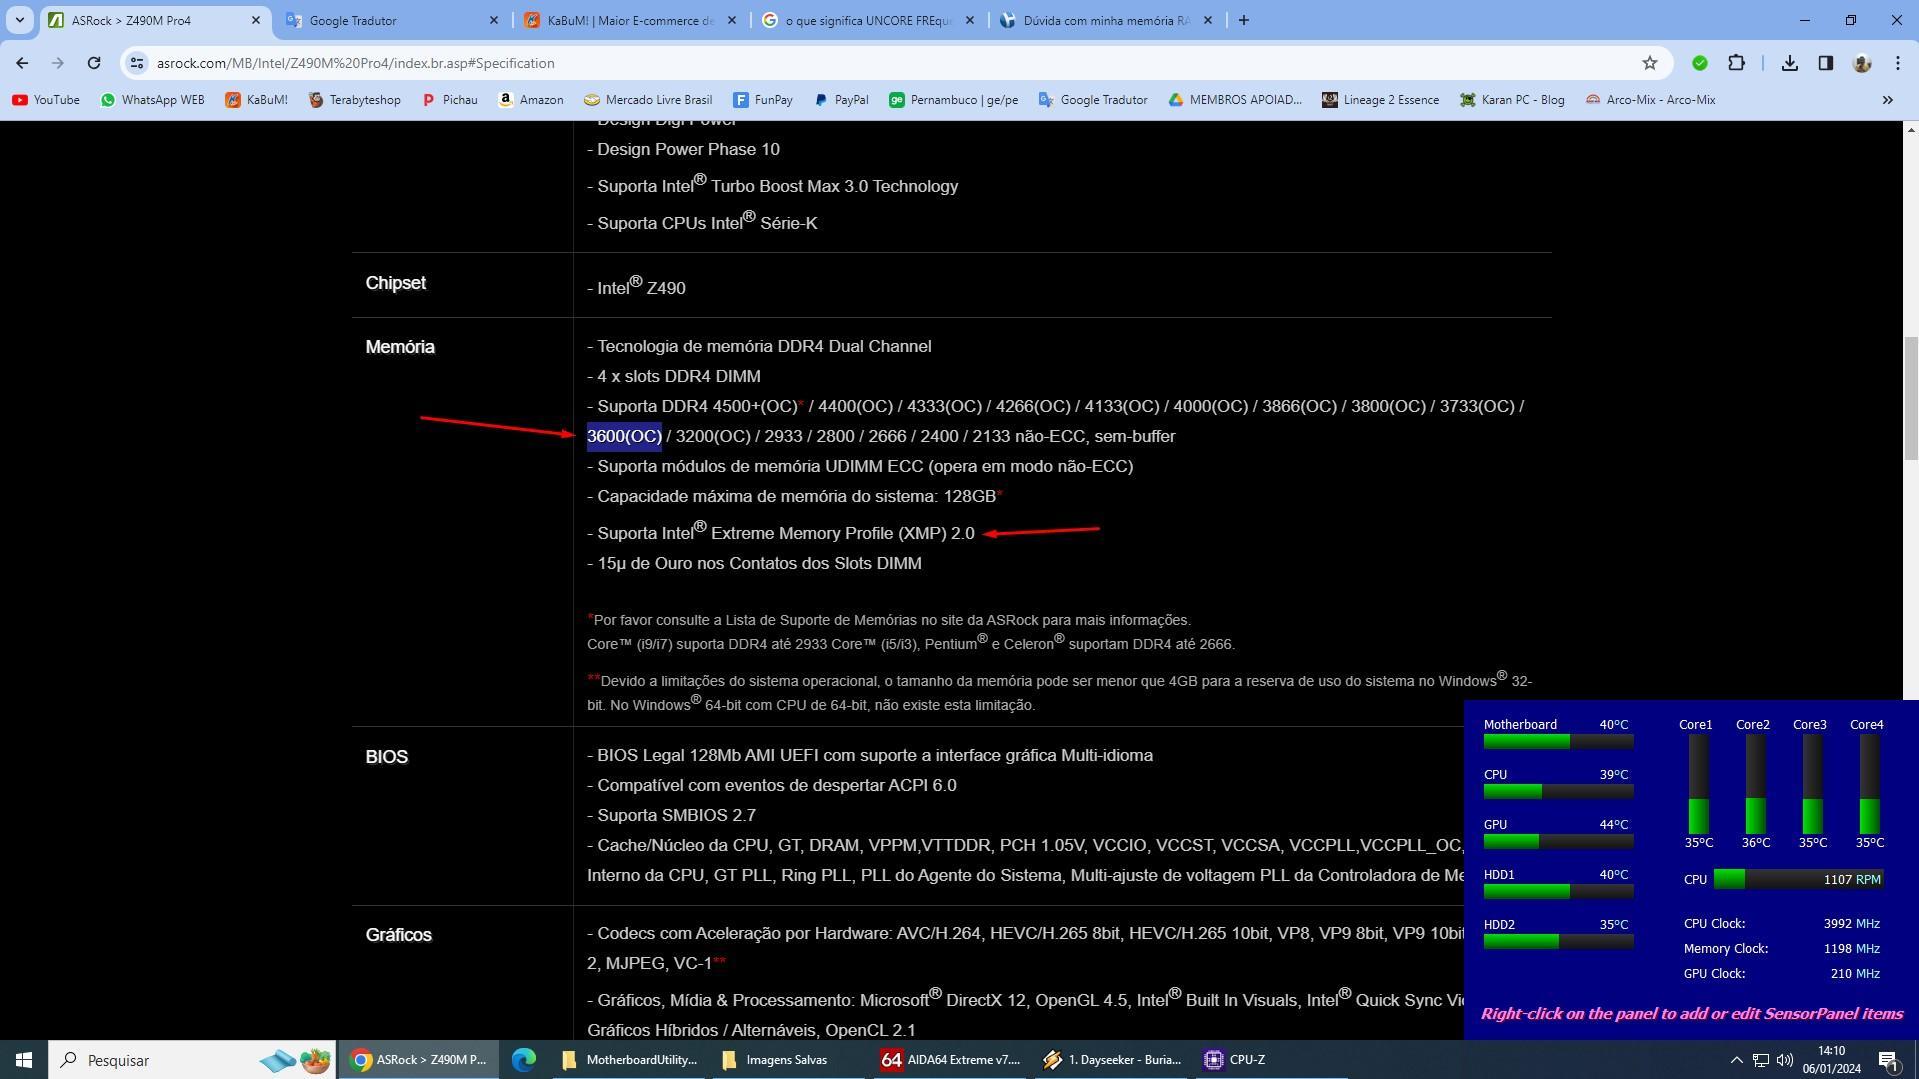Show more bookmarks with the chevron
1919x1079 pixels.
1888,100
